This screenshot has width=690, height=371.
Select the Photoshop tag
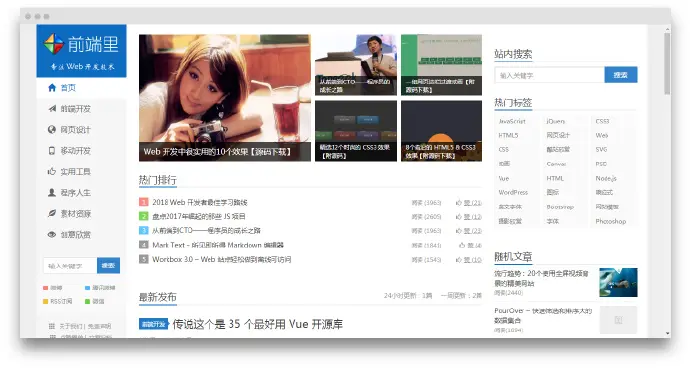click(611, 221)
